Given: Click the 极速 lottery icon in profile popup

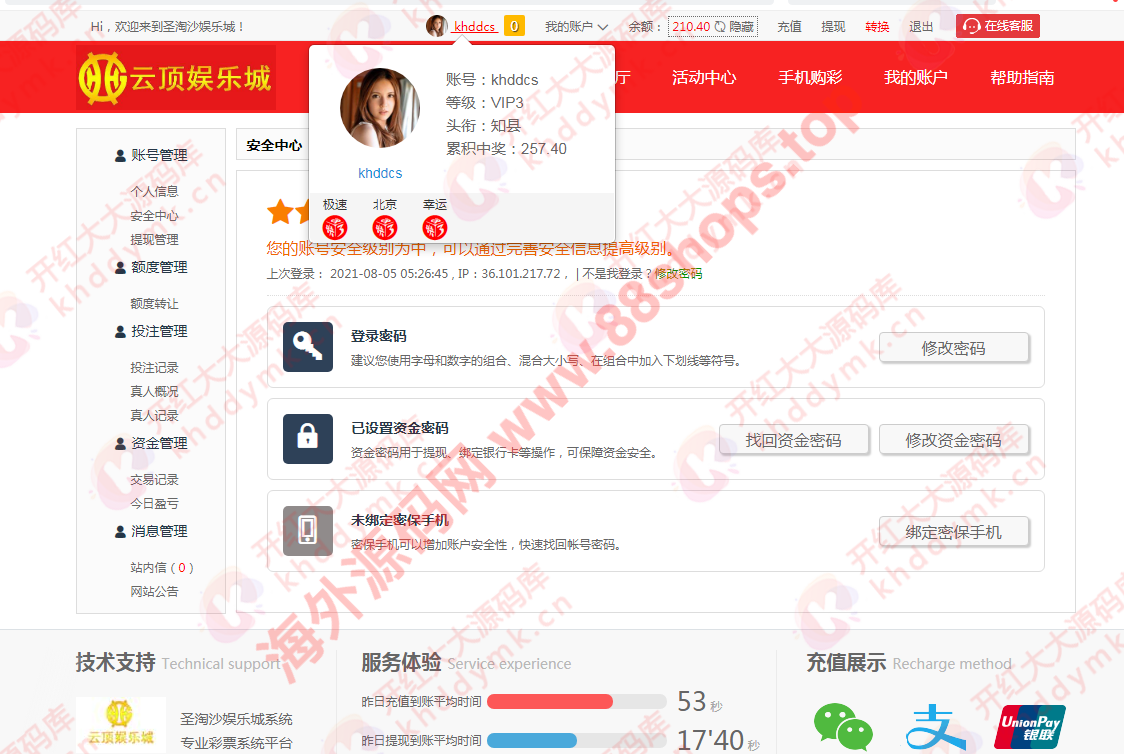Looking at the screenshot, I should tap(334, 227).
